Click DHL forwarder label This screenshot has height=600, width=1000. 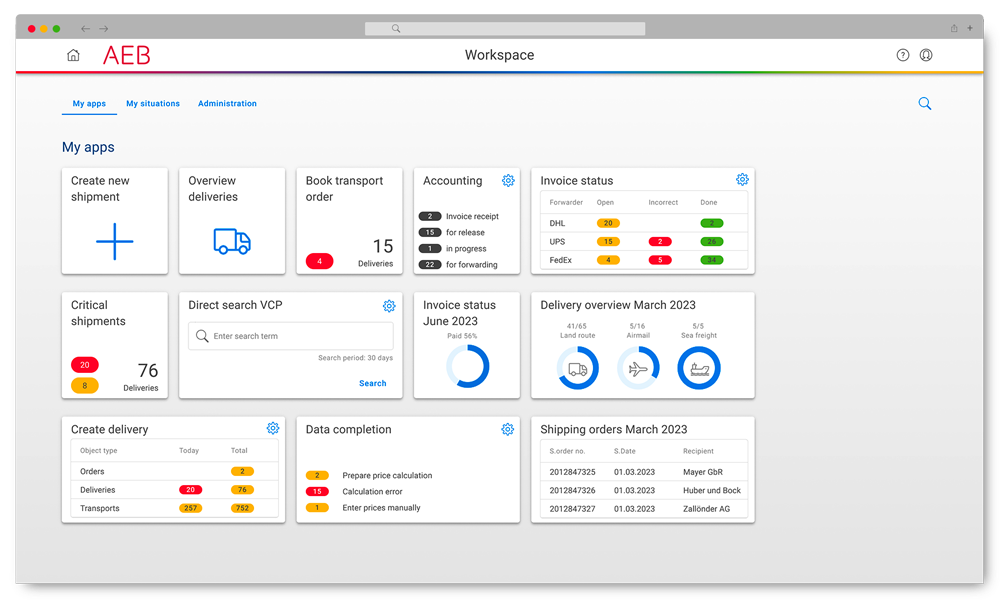point(557,223)
